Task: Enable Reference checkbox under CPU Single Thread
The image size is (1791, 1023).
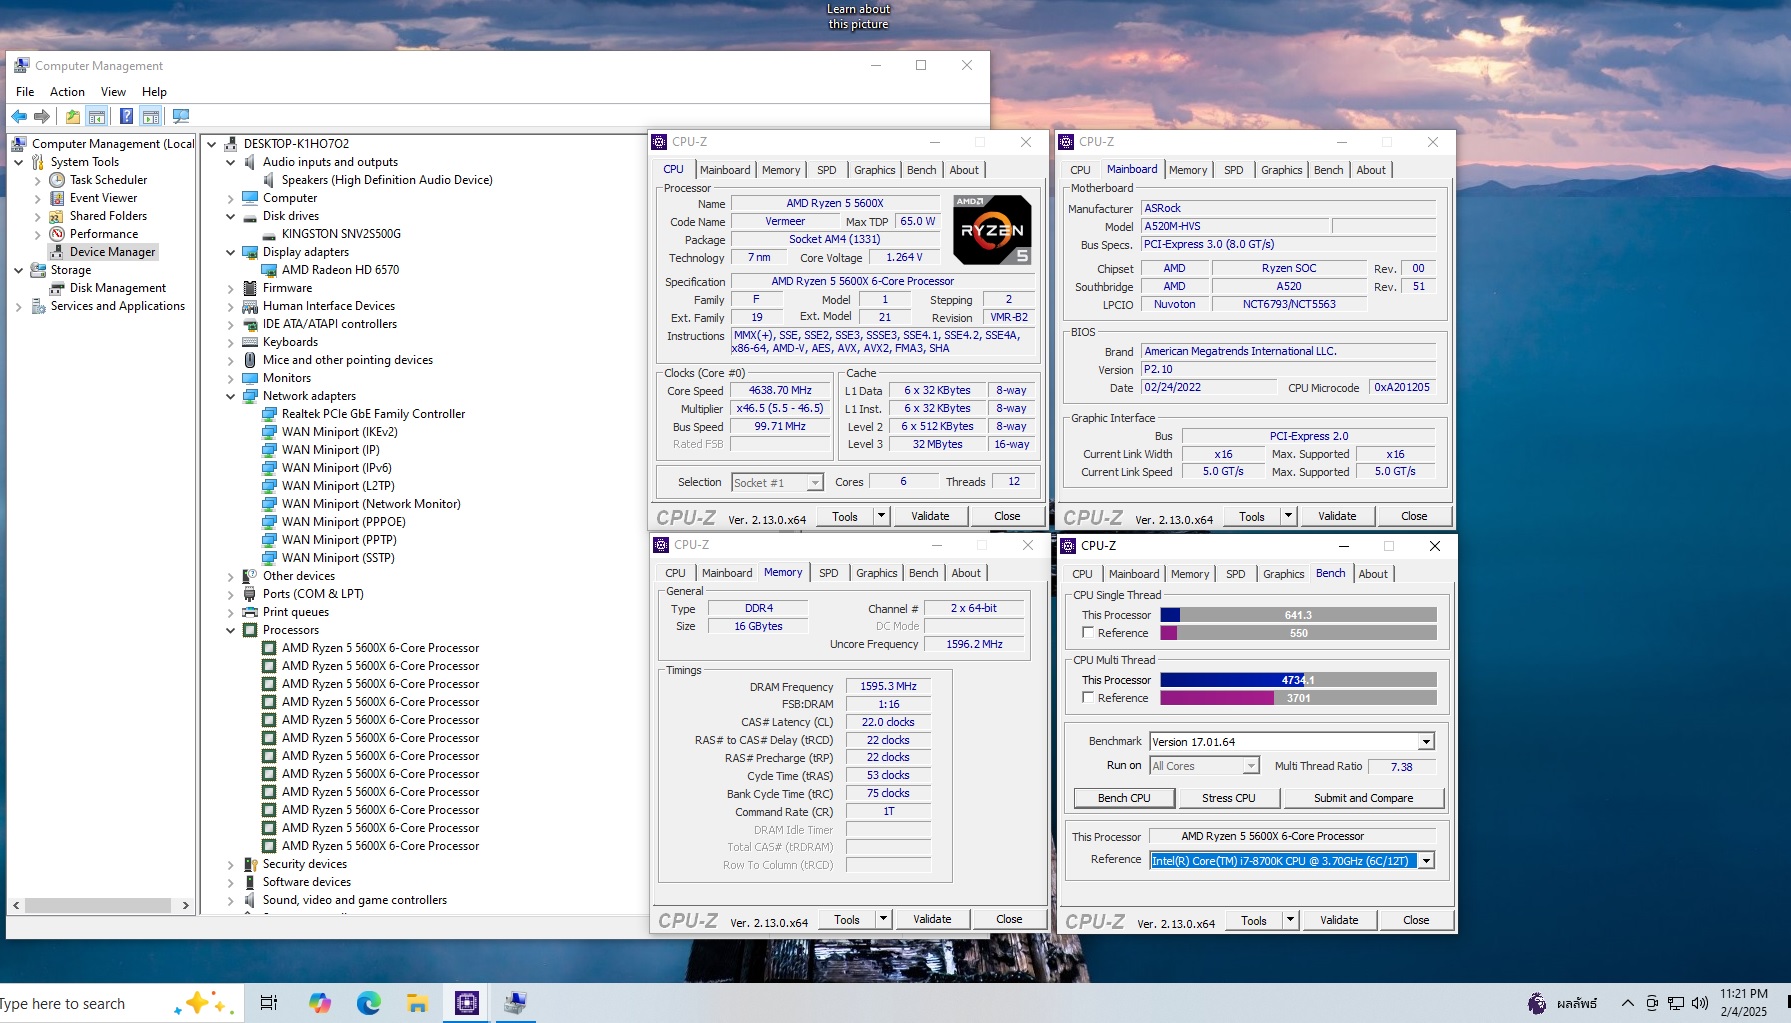Action: [1088, 632]
